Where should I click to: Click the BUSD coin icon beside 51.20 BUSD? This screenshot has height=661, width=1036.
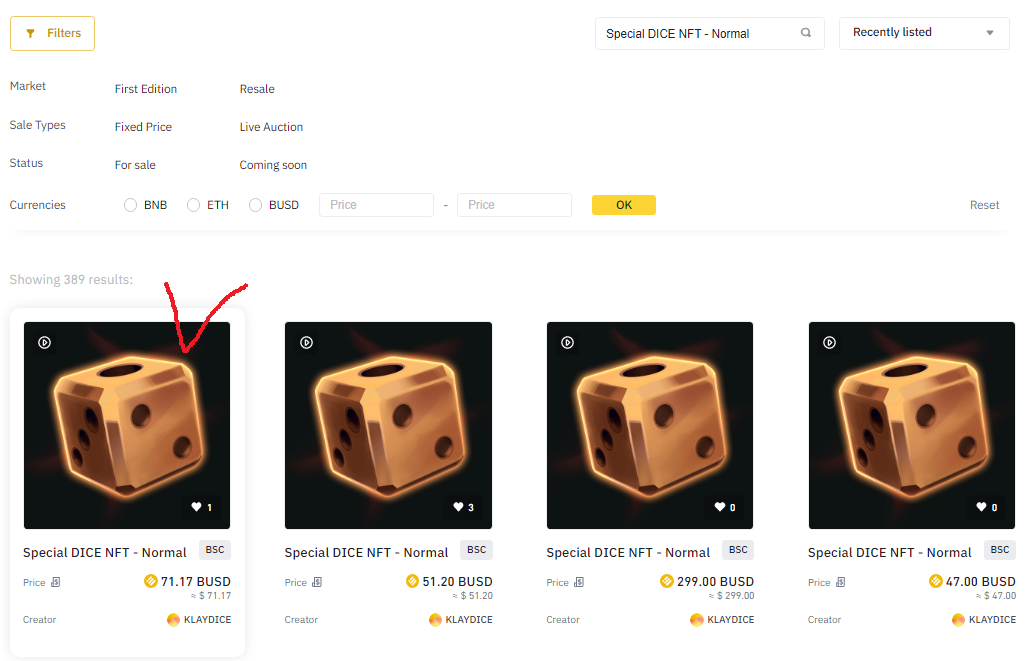[x=412, y=581]
